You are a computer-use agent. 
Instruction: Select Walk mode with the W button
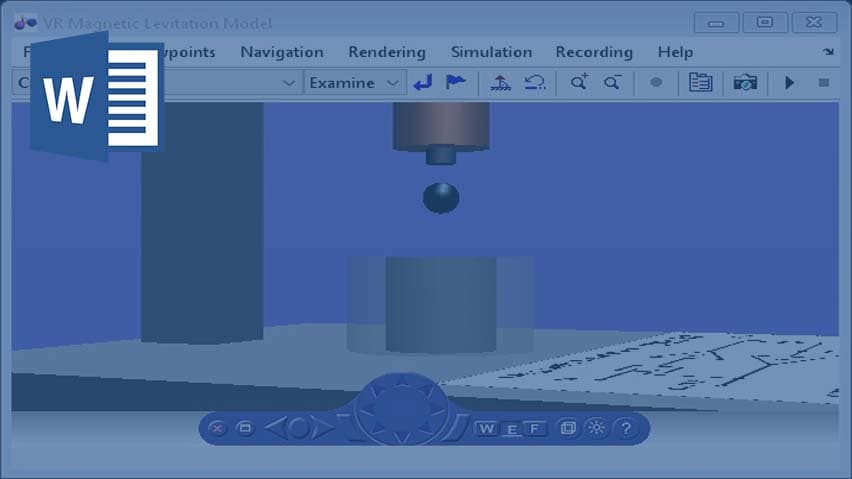[486, 428]
